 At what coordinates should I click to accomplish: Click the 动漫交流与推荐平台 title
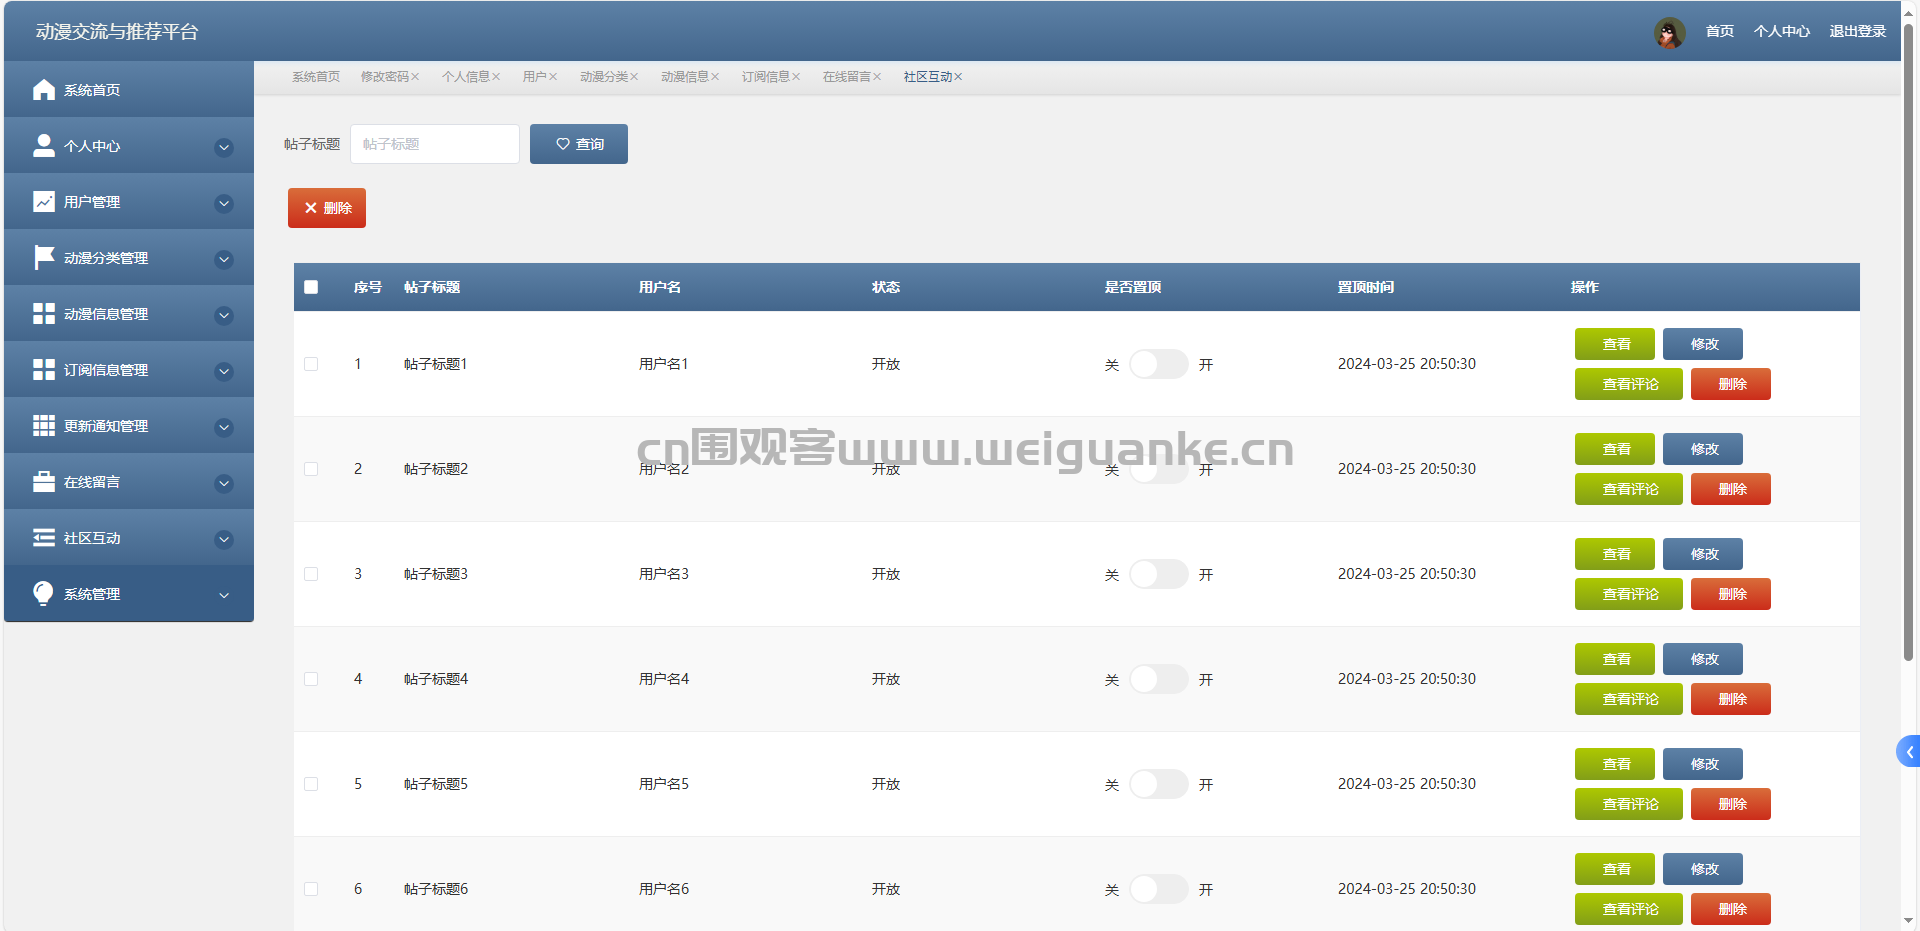point(117,32)
